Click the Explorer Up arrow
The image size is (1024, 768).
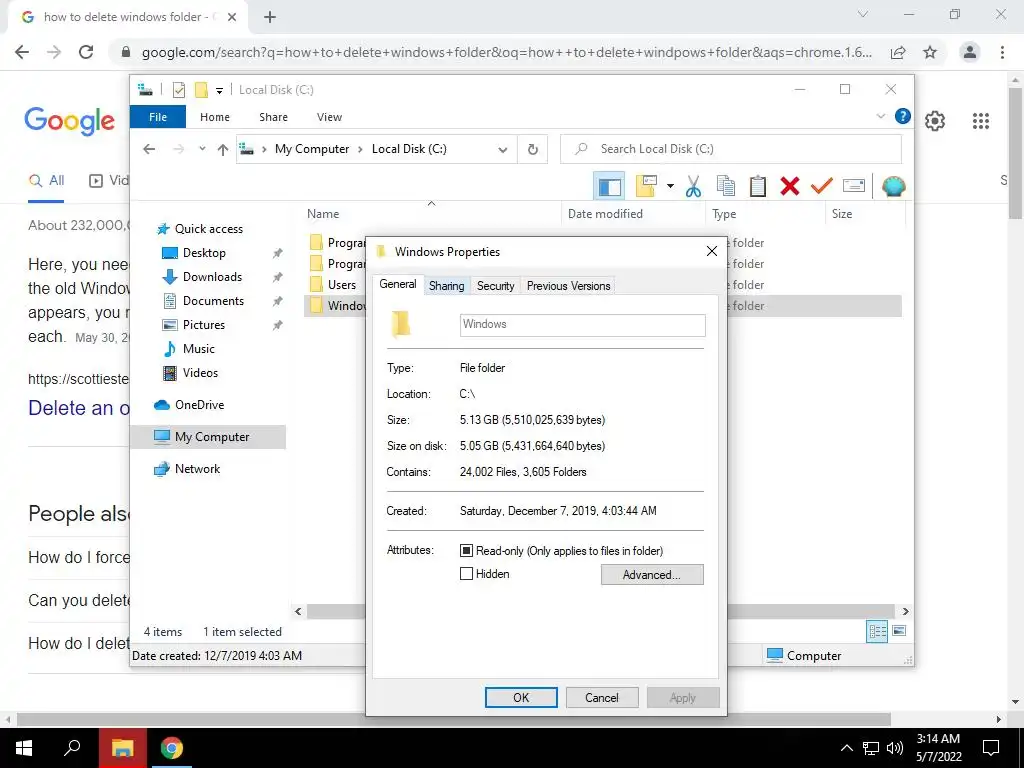point(223,150)
